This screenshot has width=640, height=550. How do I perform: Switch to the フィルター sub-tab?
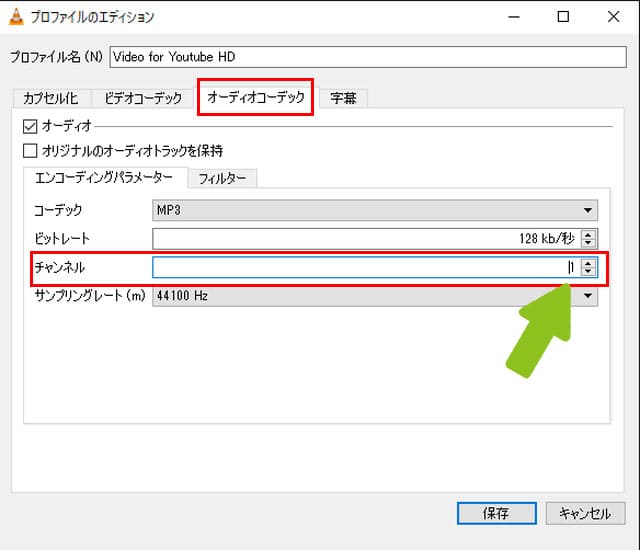(x=222, y=179)
